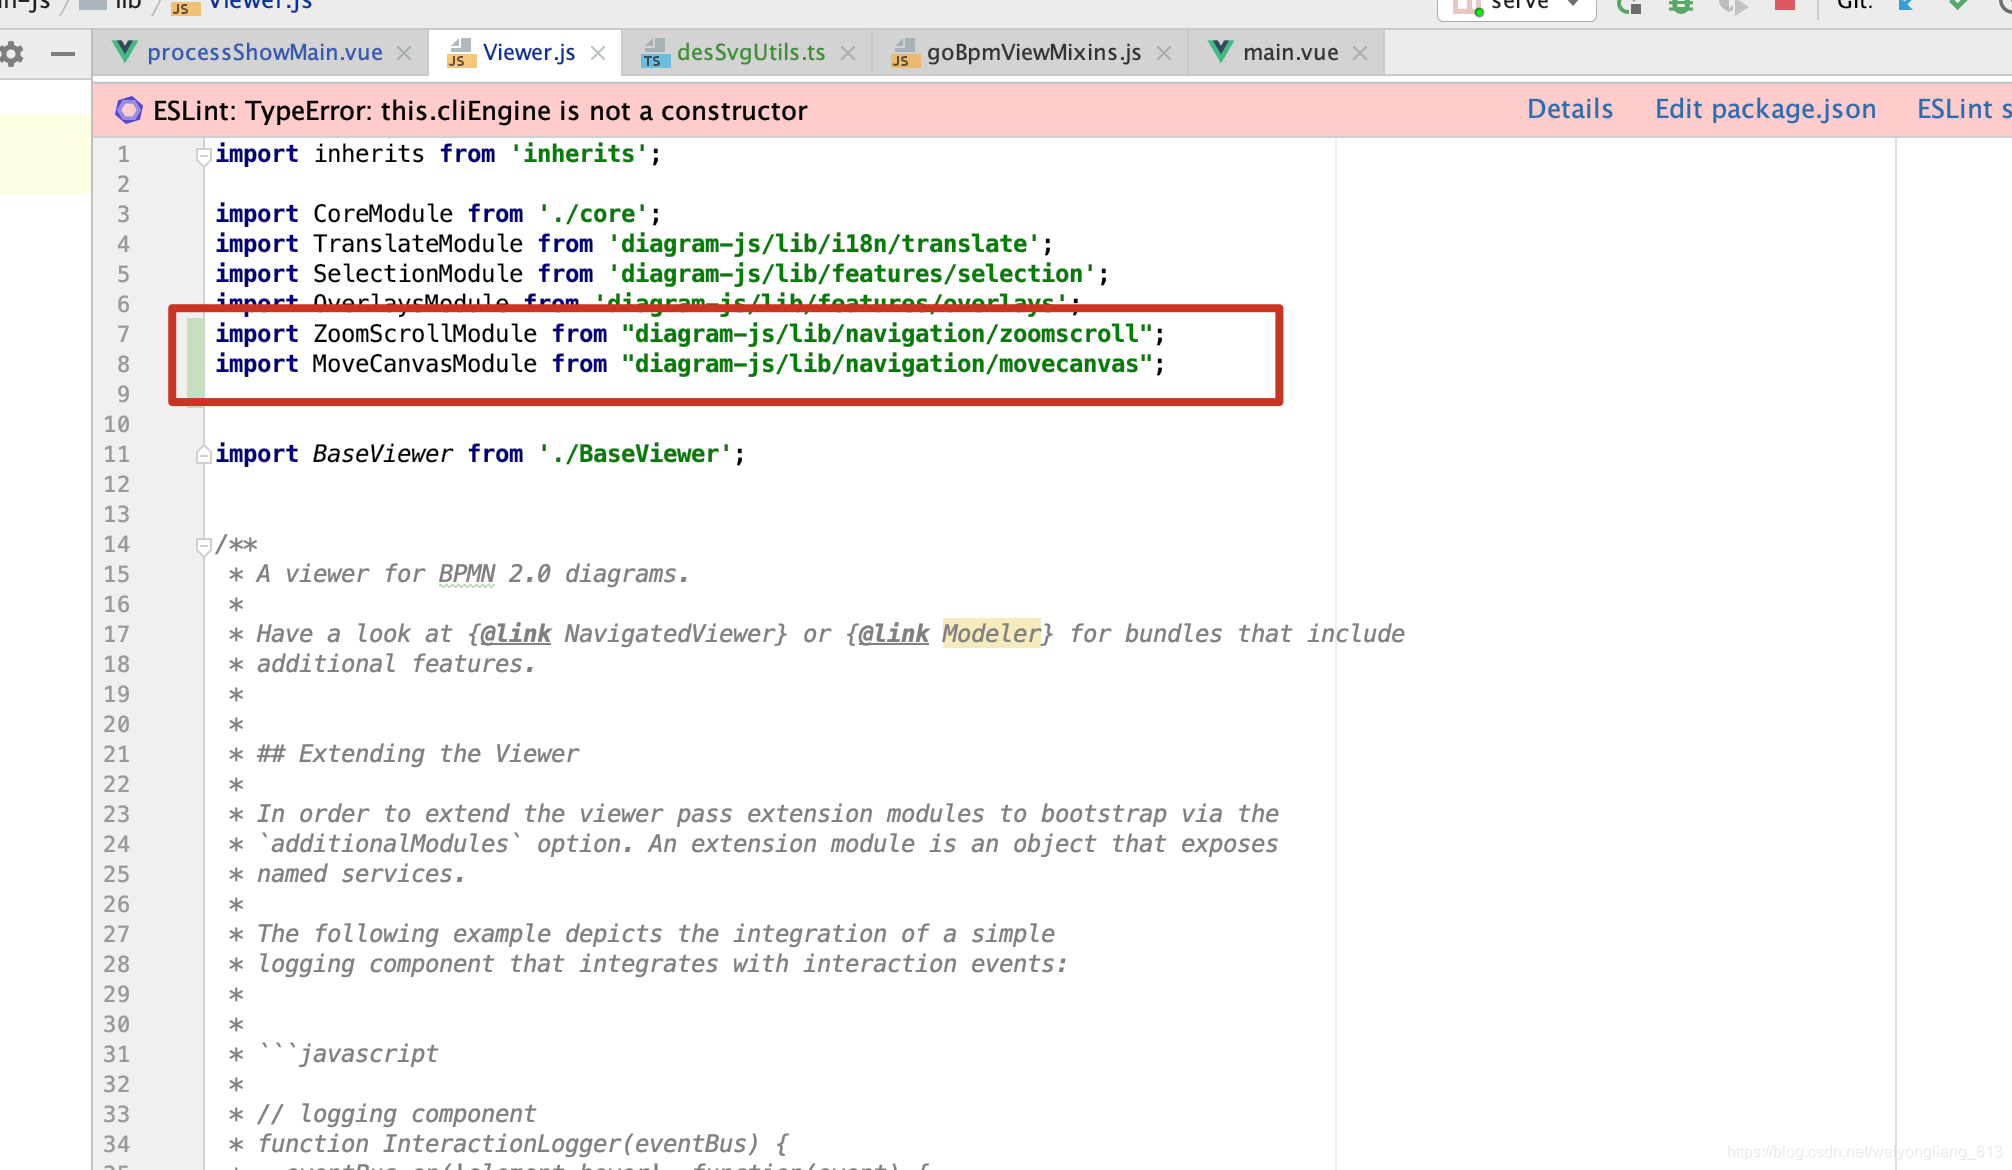This screenshot has height=1170, width=2012.
Task: Click MoveCanvasModule on line 8
Action: [425, 364]
